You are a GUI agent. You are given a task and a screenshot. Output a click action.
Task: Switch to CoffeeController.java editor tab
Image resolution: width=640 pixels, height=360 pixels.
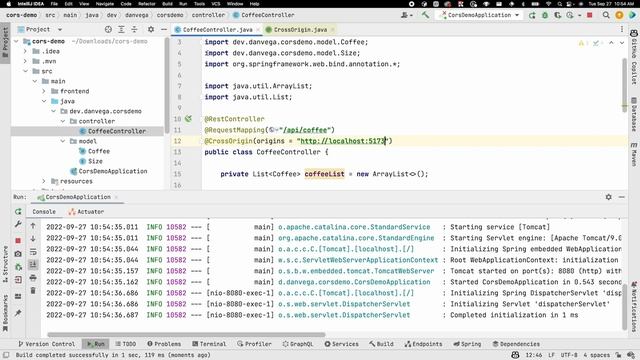point(218,29)
